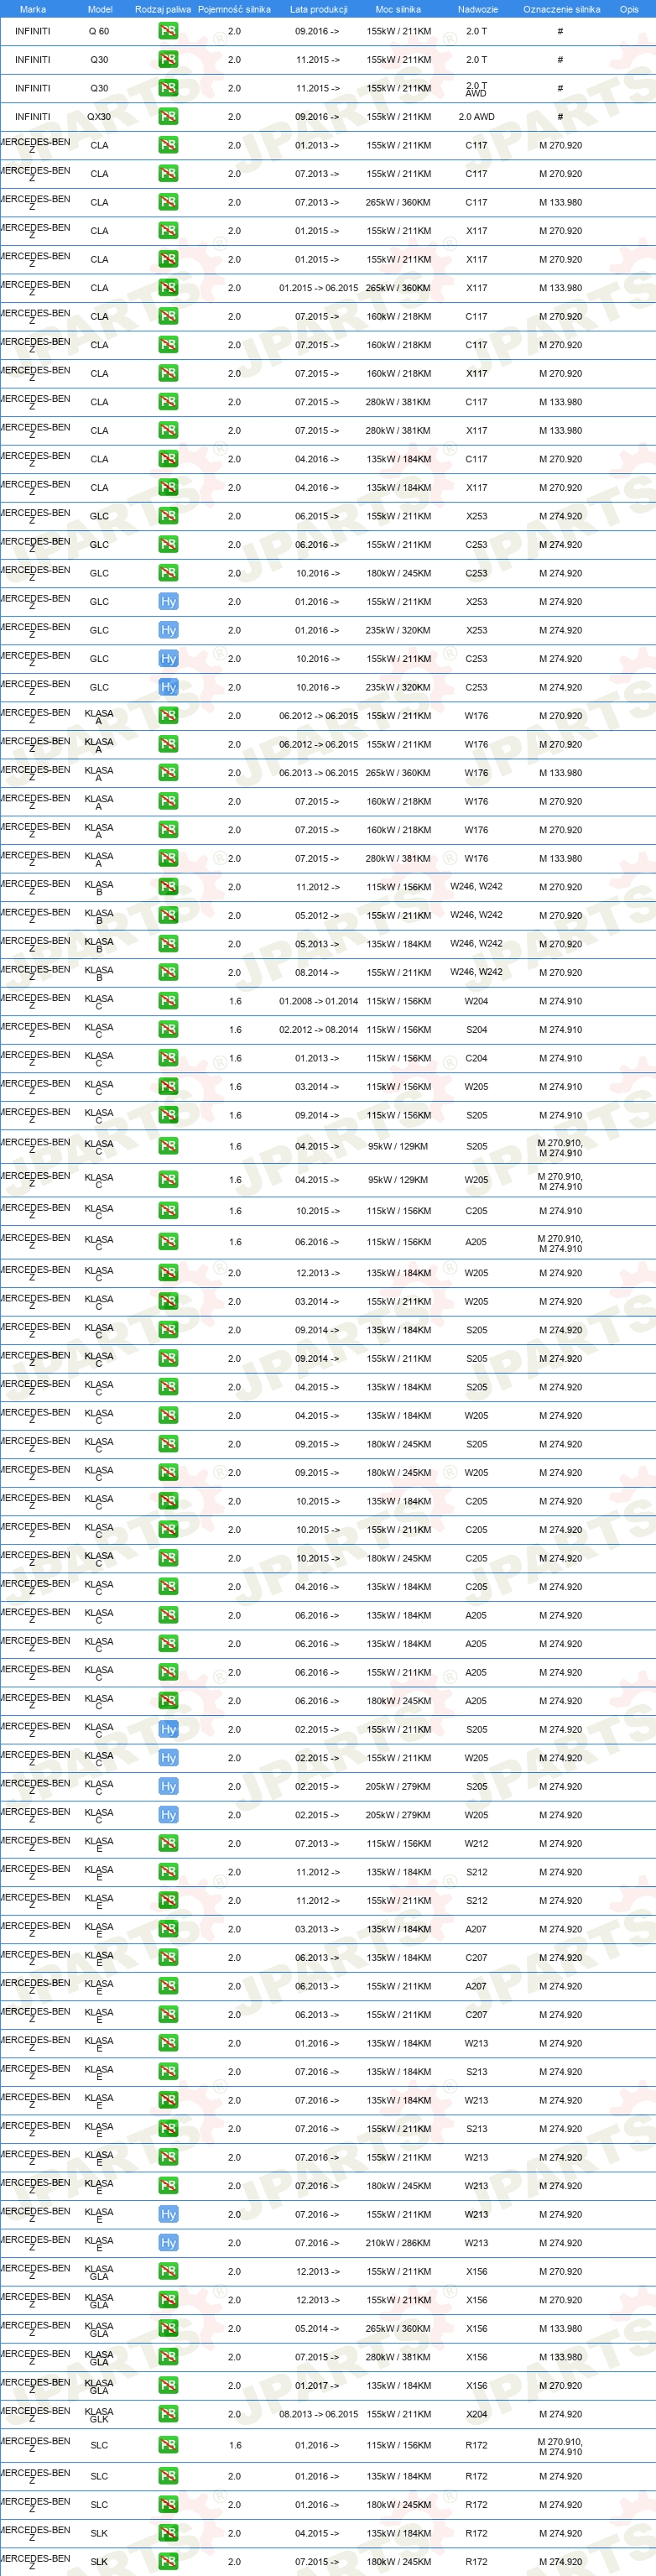Click petrol icon in Klasa GLK X204 row

point(168,2414)
